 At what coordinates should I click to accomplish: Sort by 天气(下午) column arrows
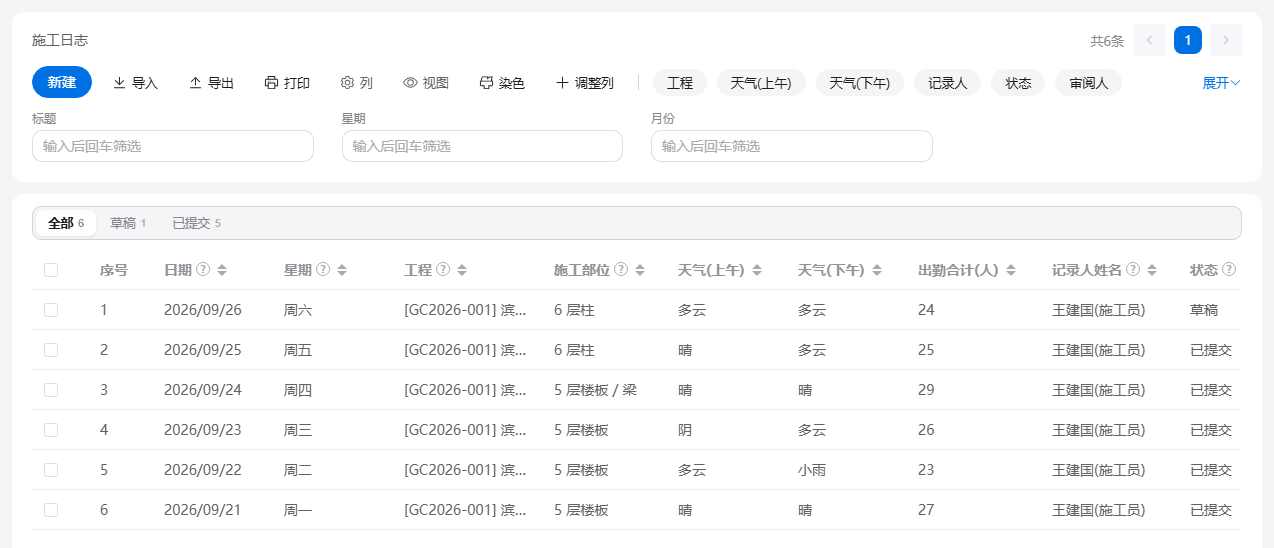[x=877, y=270]
